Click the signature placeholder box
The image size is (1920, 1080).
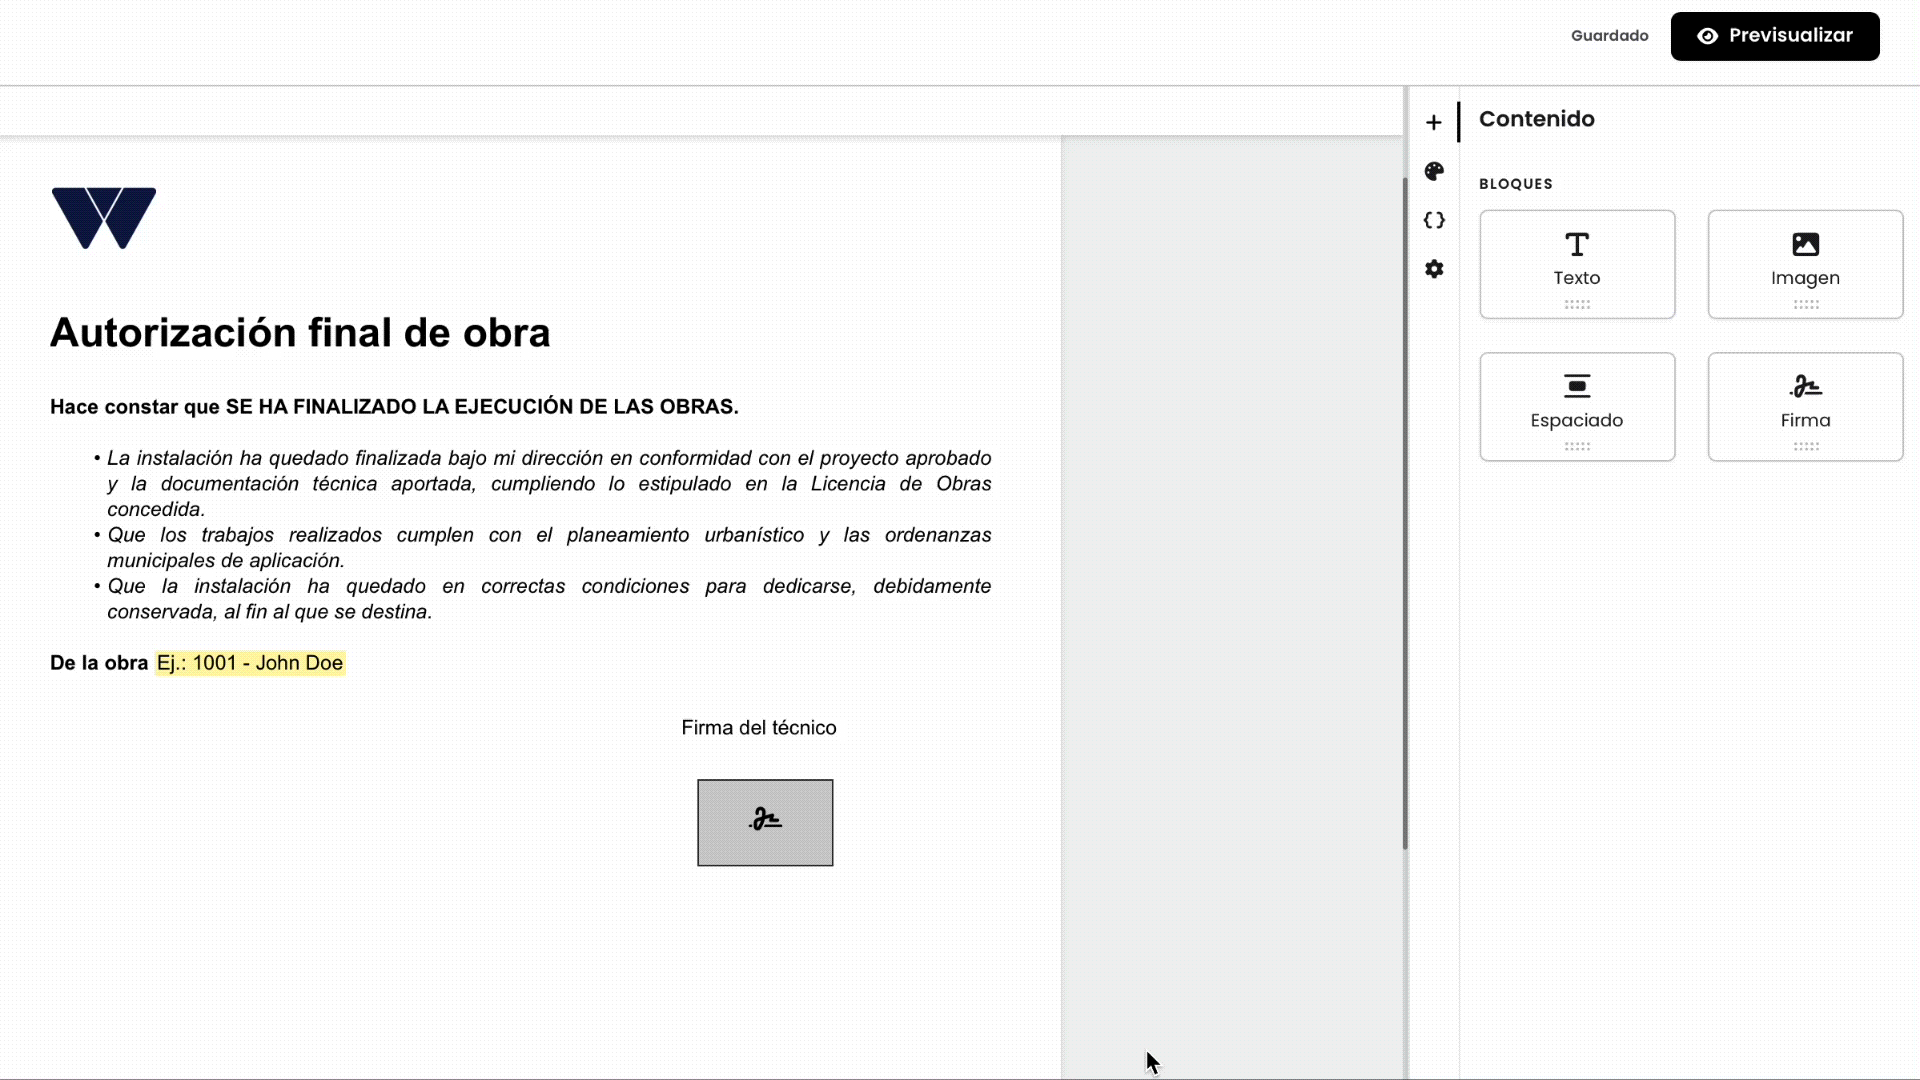pyautogui.click(x=765, y=822)
